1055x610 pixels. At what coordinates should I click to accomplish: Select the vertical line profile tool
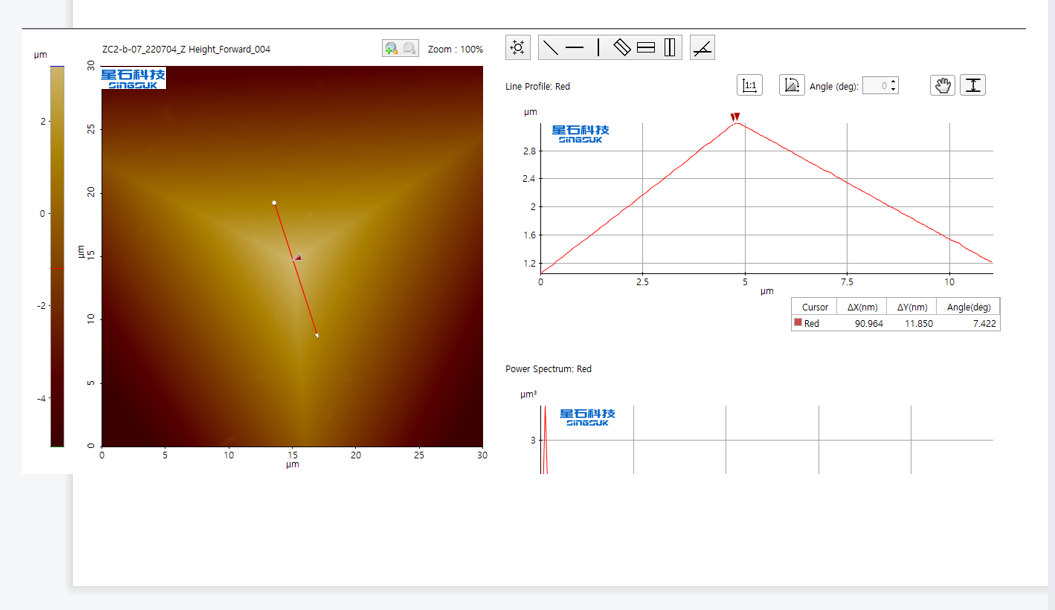click(x=598, y=47)
